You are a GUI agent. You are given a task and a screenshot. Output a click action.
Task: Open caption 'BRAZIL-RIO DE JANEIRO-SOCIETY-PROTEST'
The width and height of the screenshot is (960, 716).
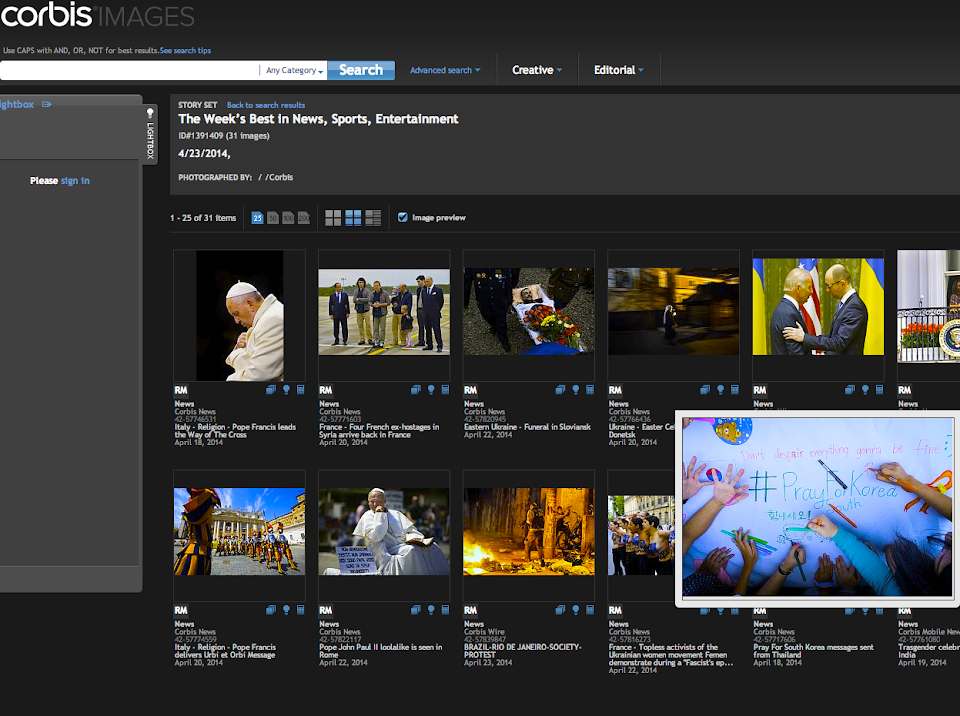[523, 651]
